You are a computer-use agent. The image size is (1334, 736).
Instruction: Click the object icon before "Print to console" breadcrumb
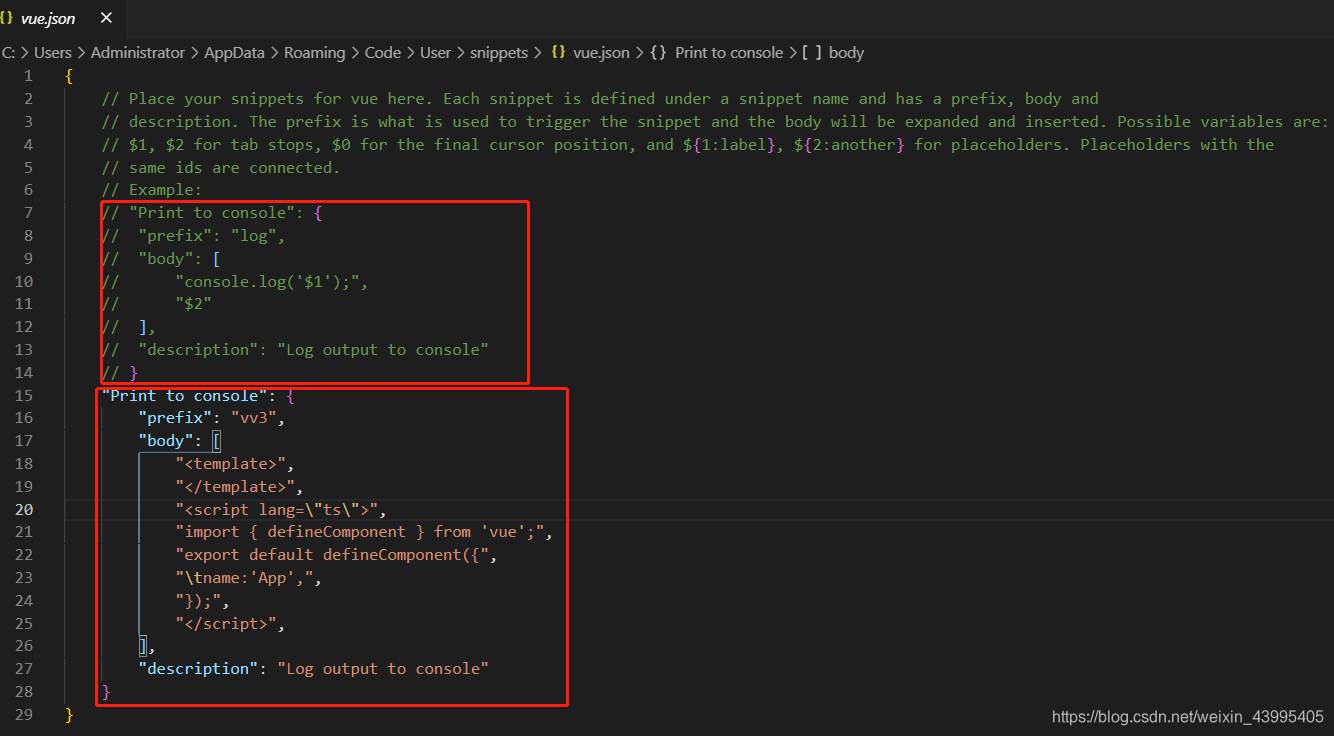click(658, 53)
